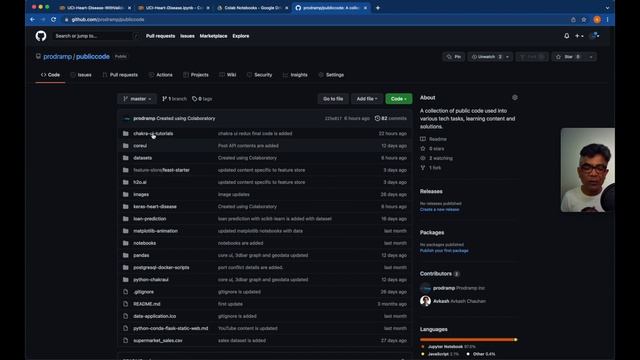This screenshot has width=640, height=360.
Task: Click the Unwatch button
Action: click(x=486, y=57)
